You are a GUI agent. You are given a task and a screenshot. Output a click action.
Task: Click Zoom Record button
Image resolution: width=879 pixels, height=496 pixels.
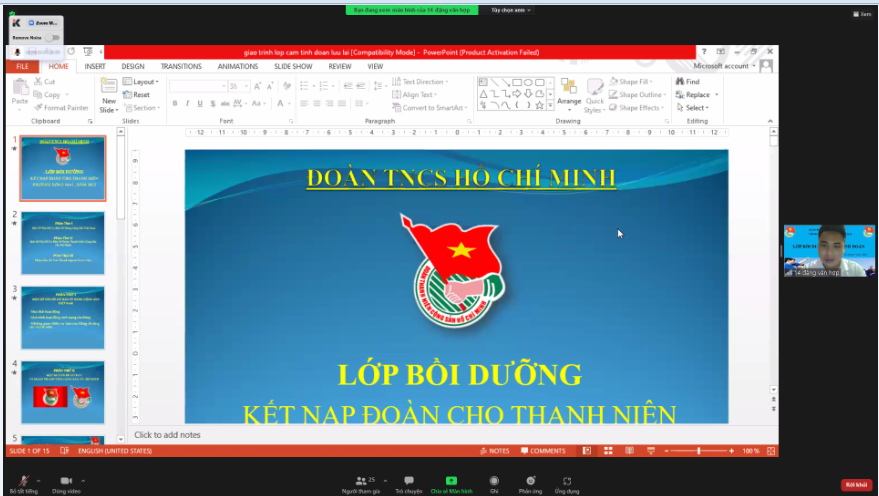pos(494,484)
